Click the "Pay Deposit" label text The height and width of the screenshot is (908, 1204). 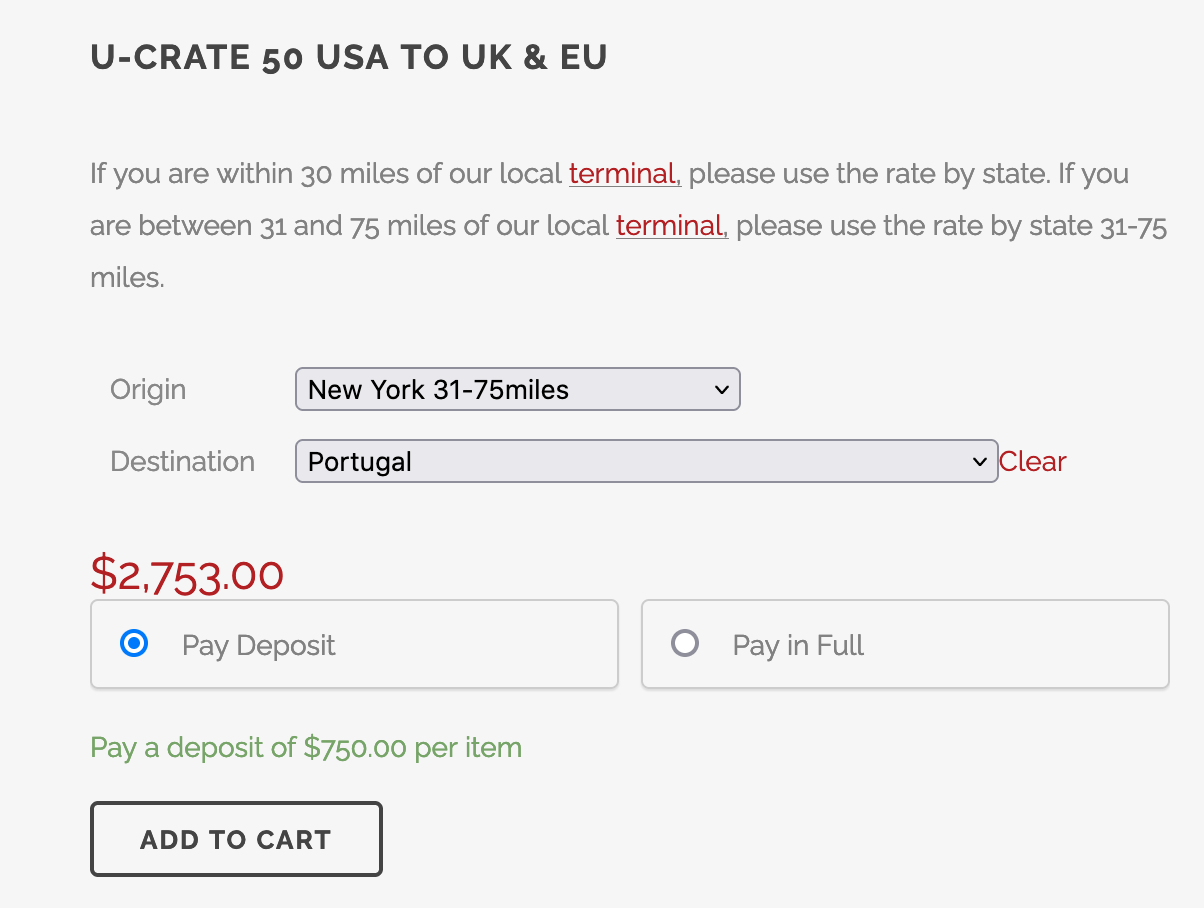[x=258, y=646]
